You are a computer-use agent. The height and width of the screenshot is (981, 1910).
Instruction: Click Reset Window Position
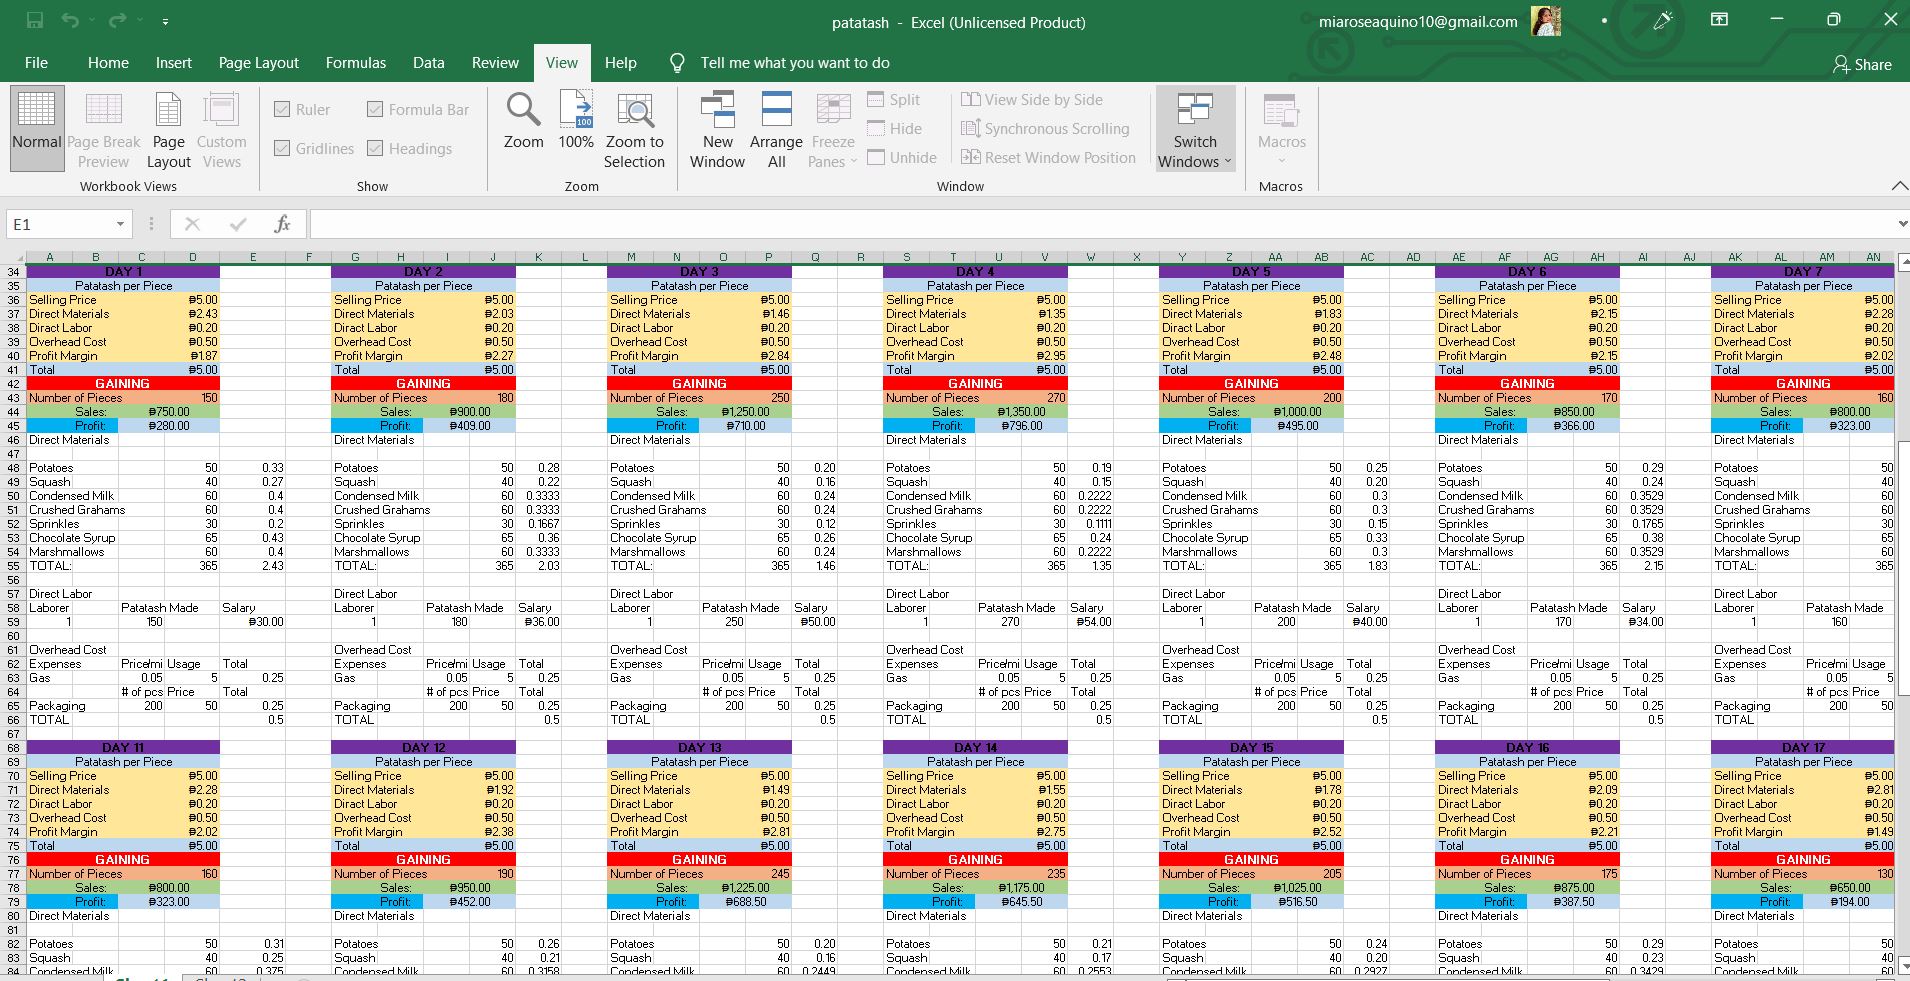(1048, 158)
